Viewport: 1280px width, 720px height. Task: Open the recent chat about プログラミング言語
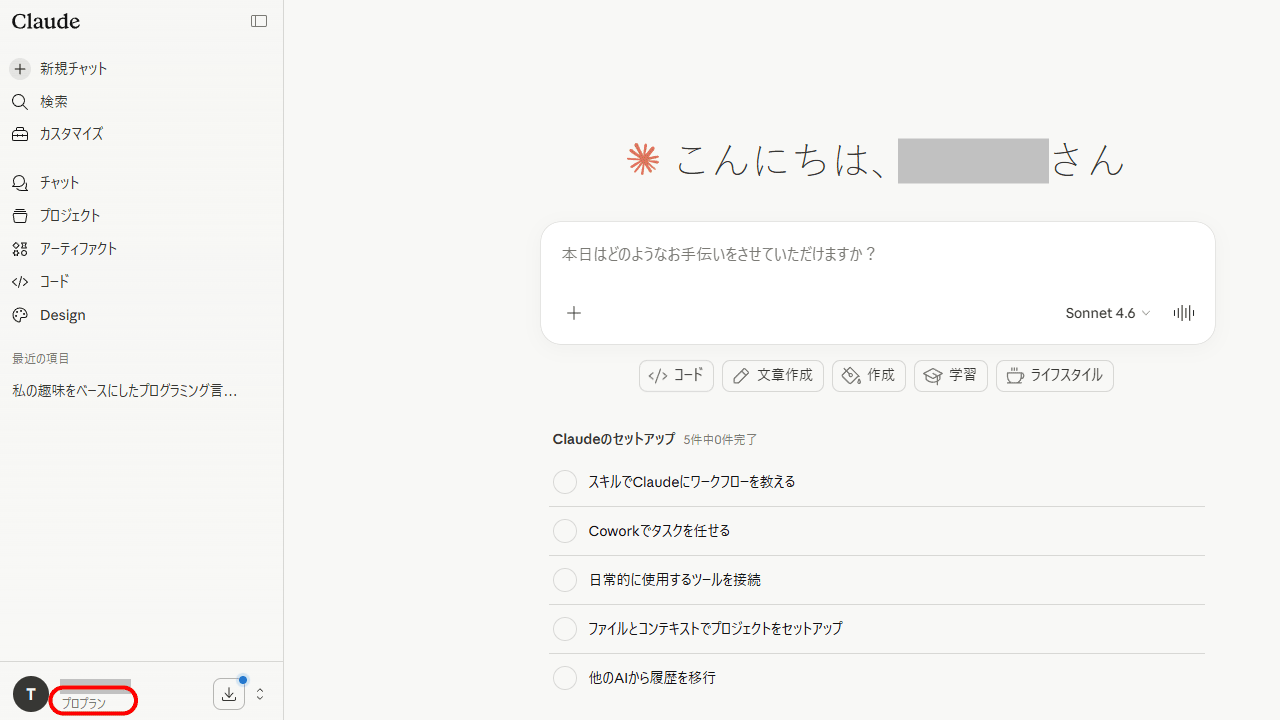click(x=124, y=390)
